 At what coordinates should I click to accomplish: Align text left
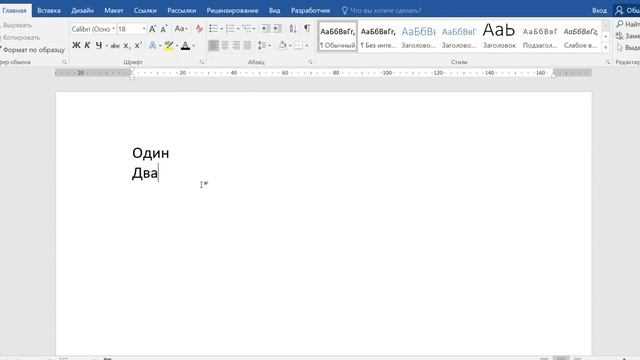tap(213, 45)
